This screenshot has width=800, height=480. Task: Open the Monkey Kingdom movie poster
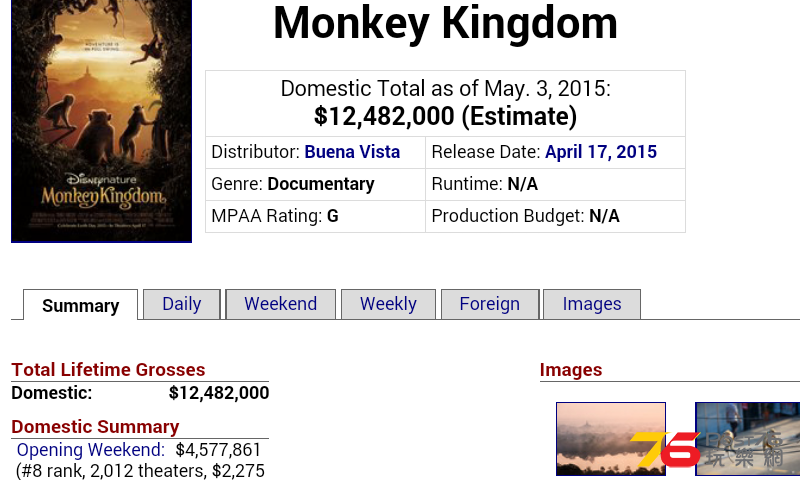tap(102, 120)
